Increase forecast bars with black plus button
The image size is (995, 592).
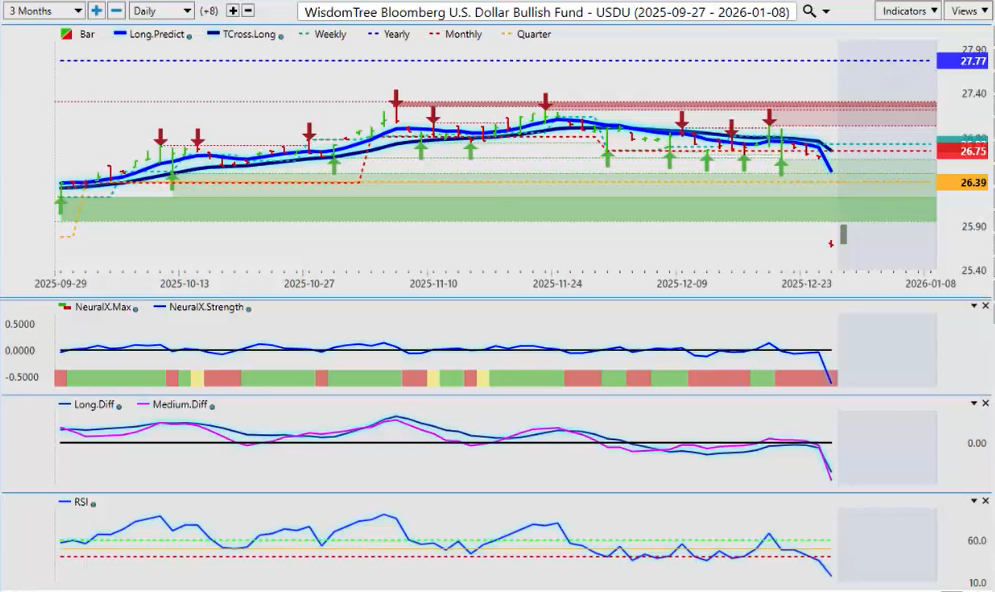click(x=233, y=10)
